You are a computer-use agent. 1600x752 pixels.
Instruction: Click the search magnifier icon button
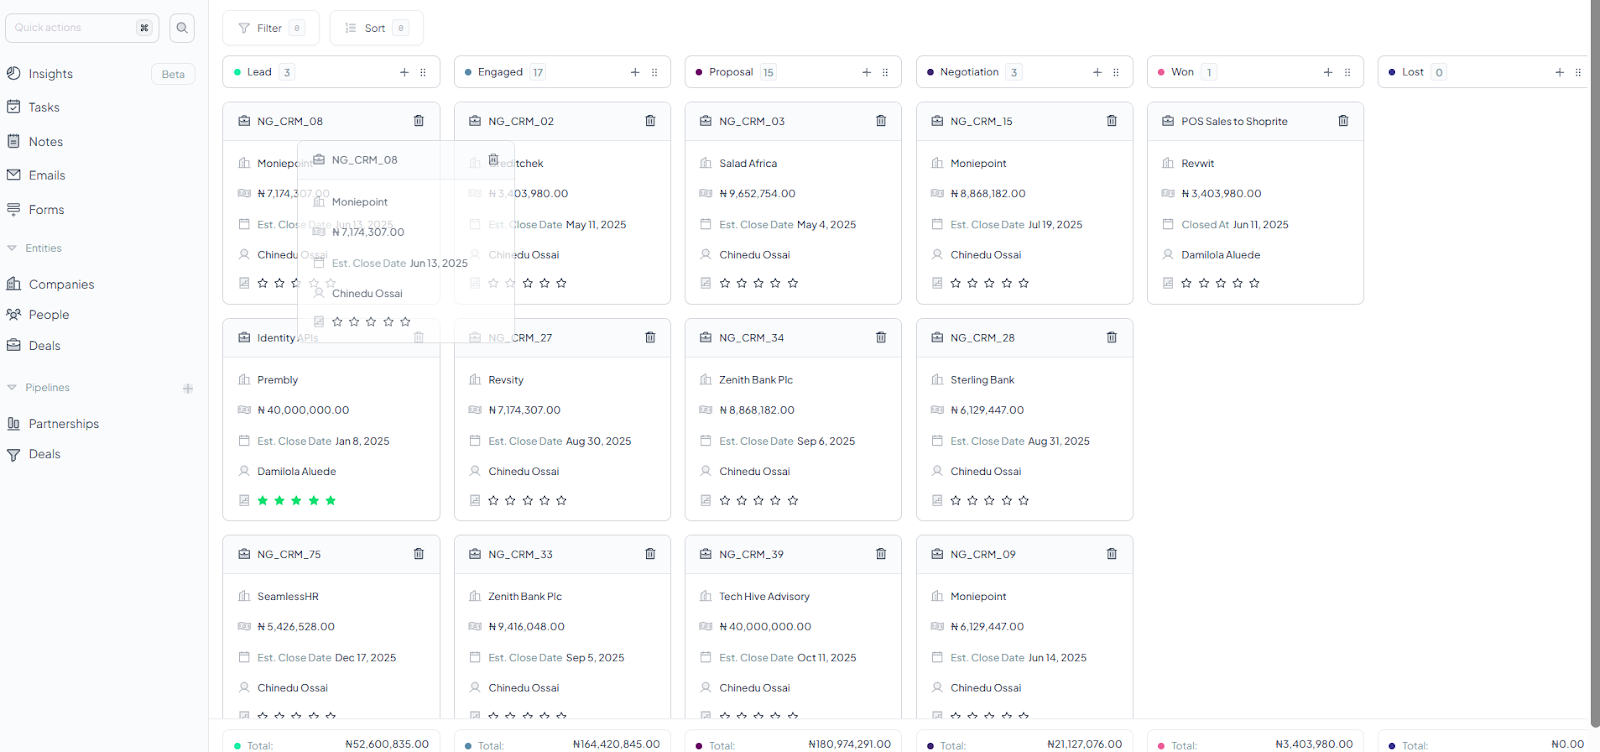182,28
